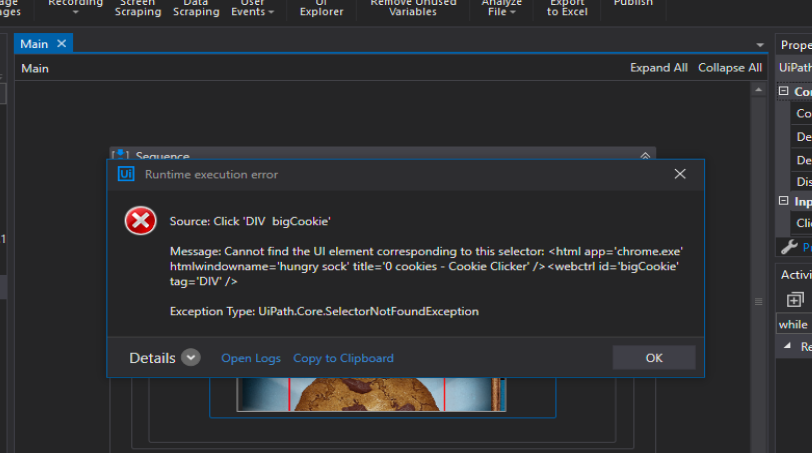Open Logs from the error dialog
This screenshot has width=812, height=453.
[x=251, y=358]
